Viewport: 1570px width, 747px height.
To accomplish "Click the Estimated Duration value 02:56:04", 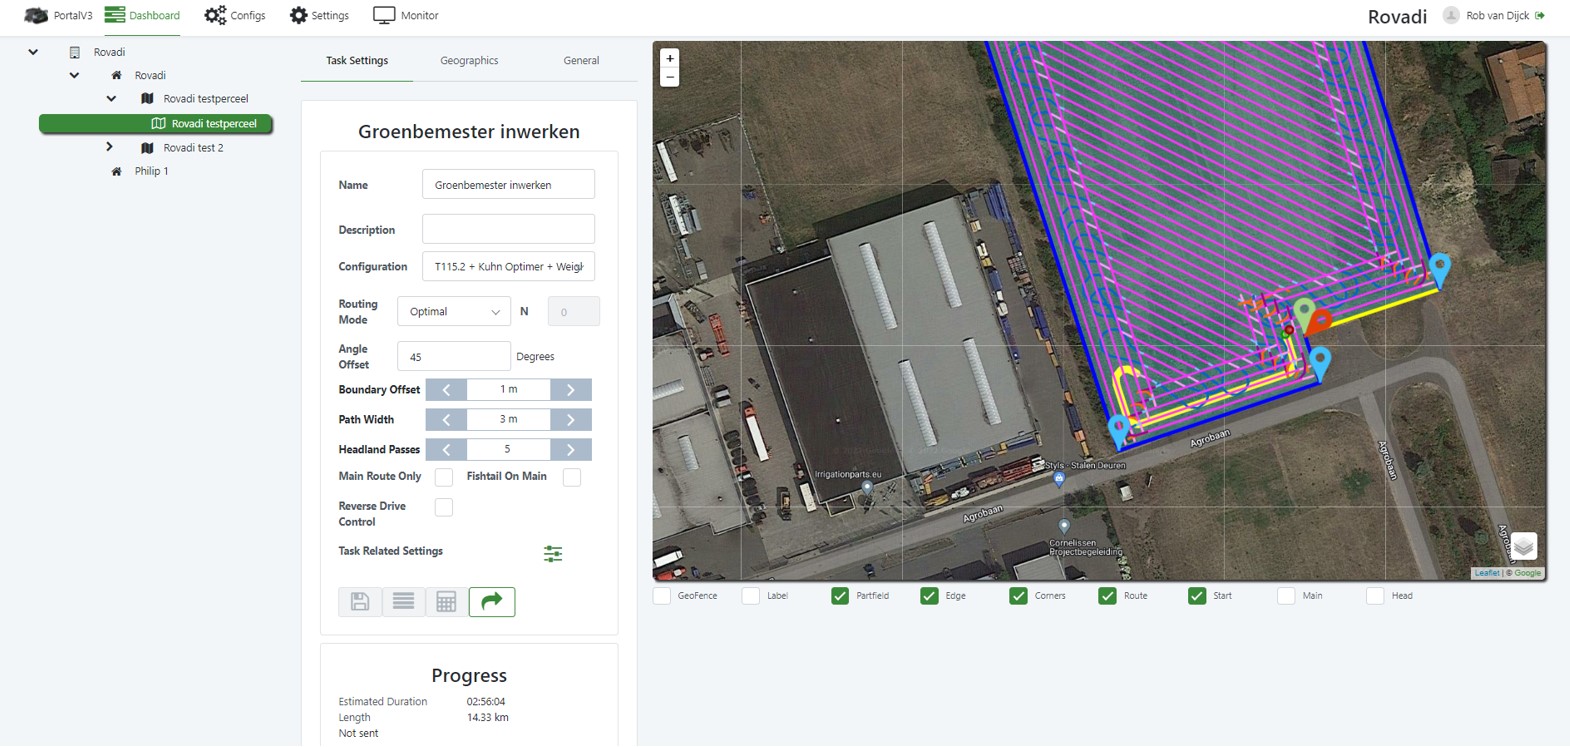I will point(486,702).
